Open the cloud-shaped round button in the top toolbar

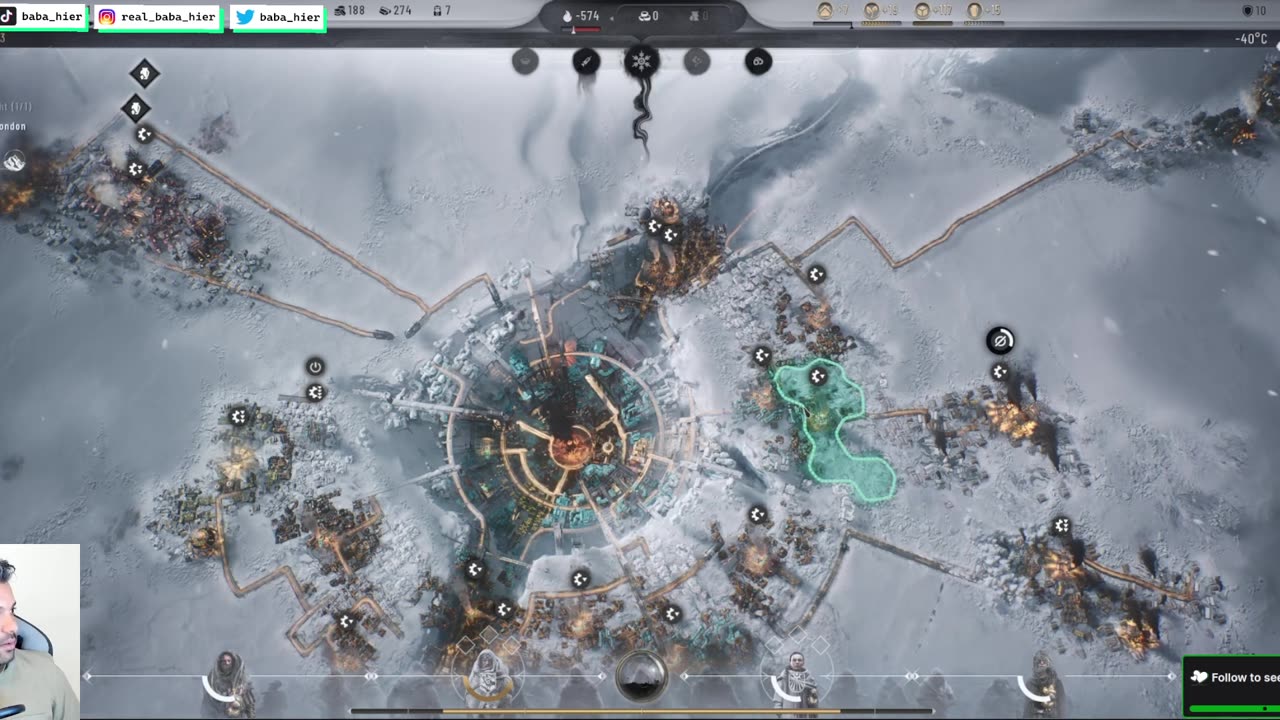[758, 61]
